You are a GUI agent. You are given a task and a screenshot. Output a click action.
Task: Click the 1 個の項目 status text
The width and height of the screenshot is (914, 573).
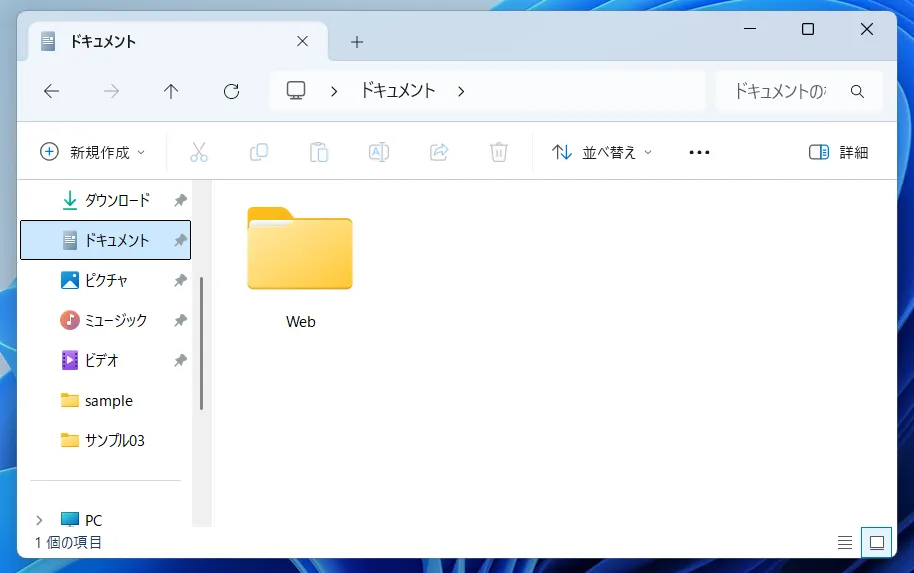68,543
